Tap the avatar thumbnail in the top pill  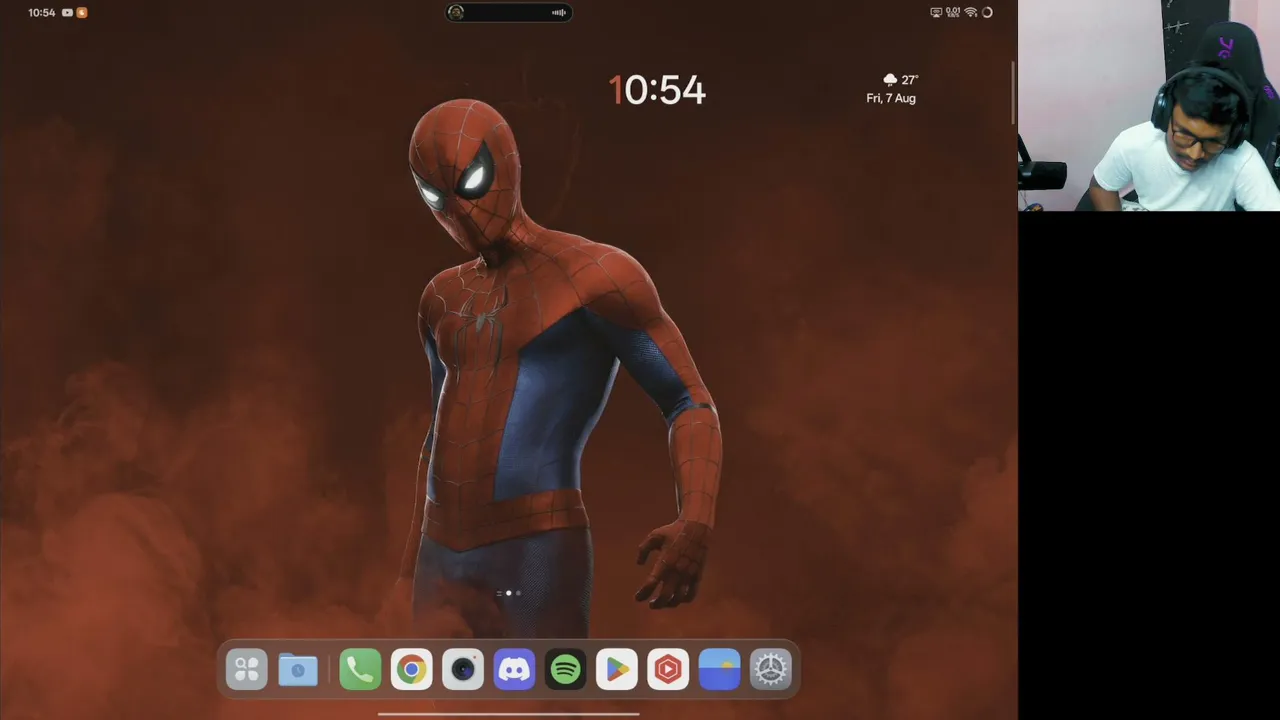click(456, 12)
